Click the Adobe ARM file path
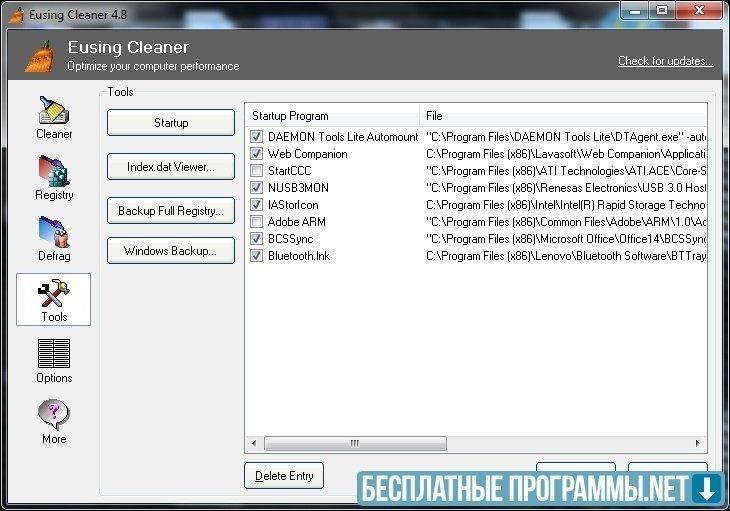This screenshot has width=730, height=511. pos(566,222)
